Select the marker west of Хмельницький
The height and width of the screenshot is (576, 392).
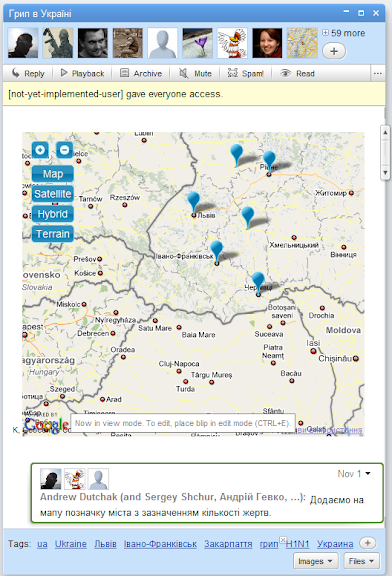point(248,217)
